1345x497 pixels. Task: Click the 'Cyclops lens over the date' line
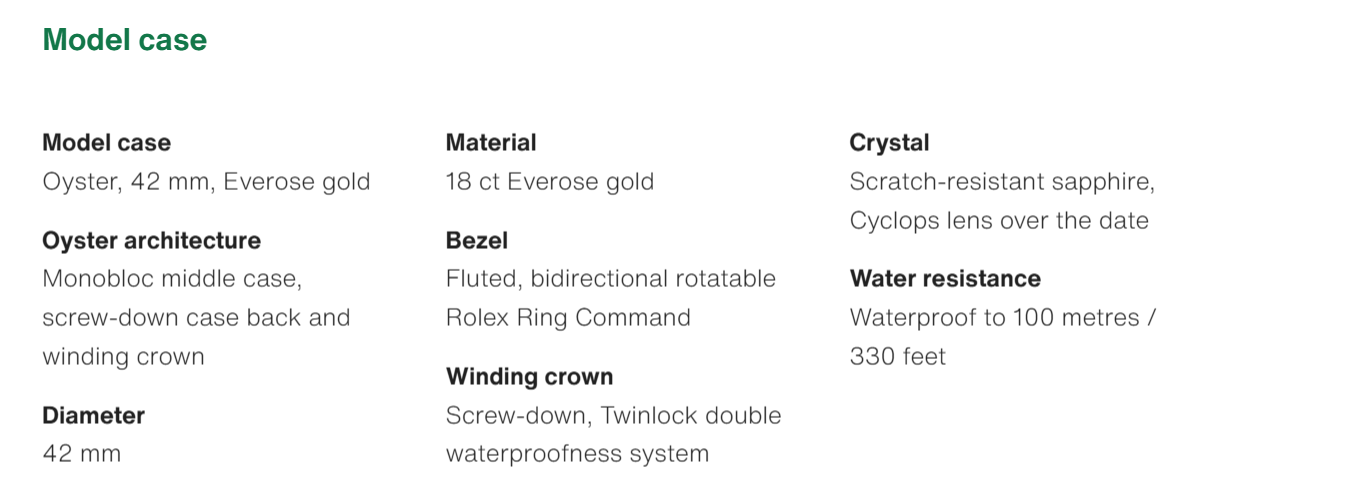tap(999, 220)
